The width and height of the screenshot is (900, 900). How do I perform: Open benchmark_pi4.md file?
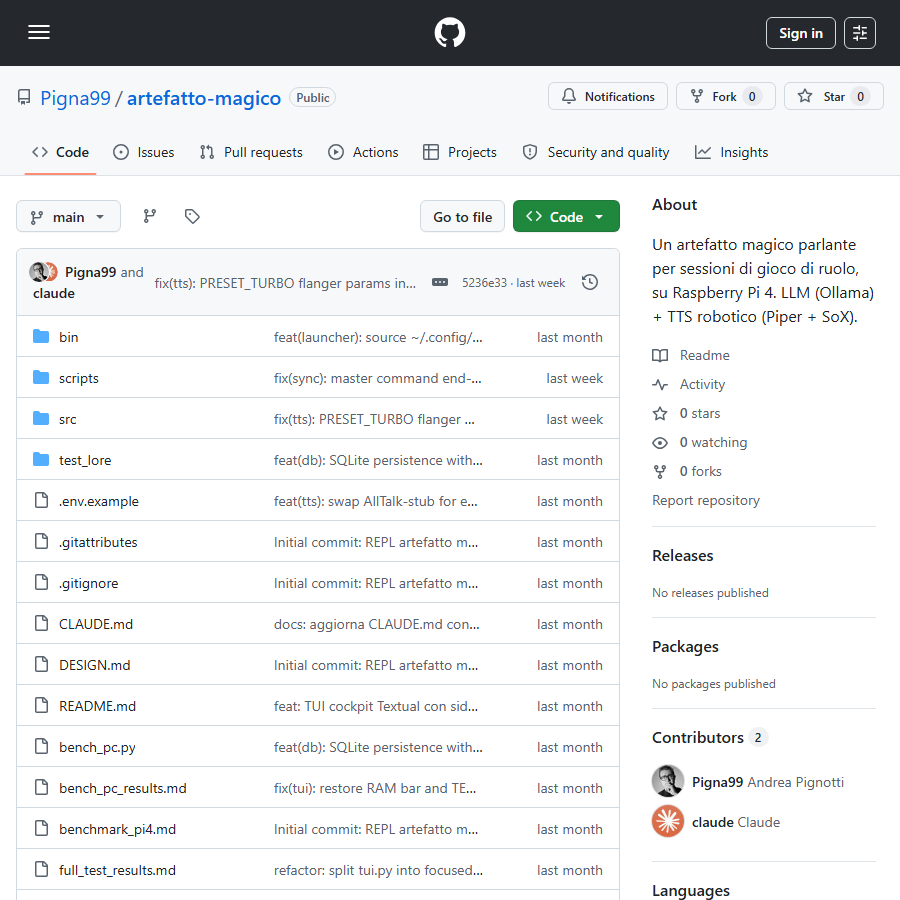117,829
